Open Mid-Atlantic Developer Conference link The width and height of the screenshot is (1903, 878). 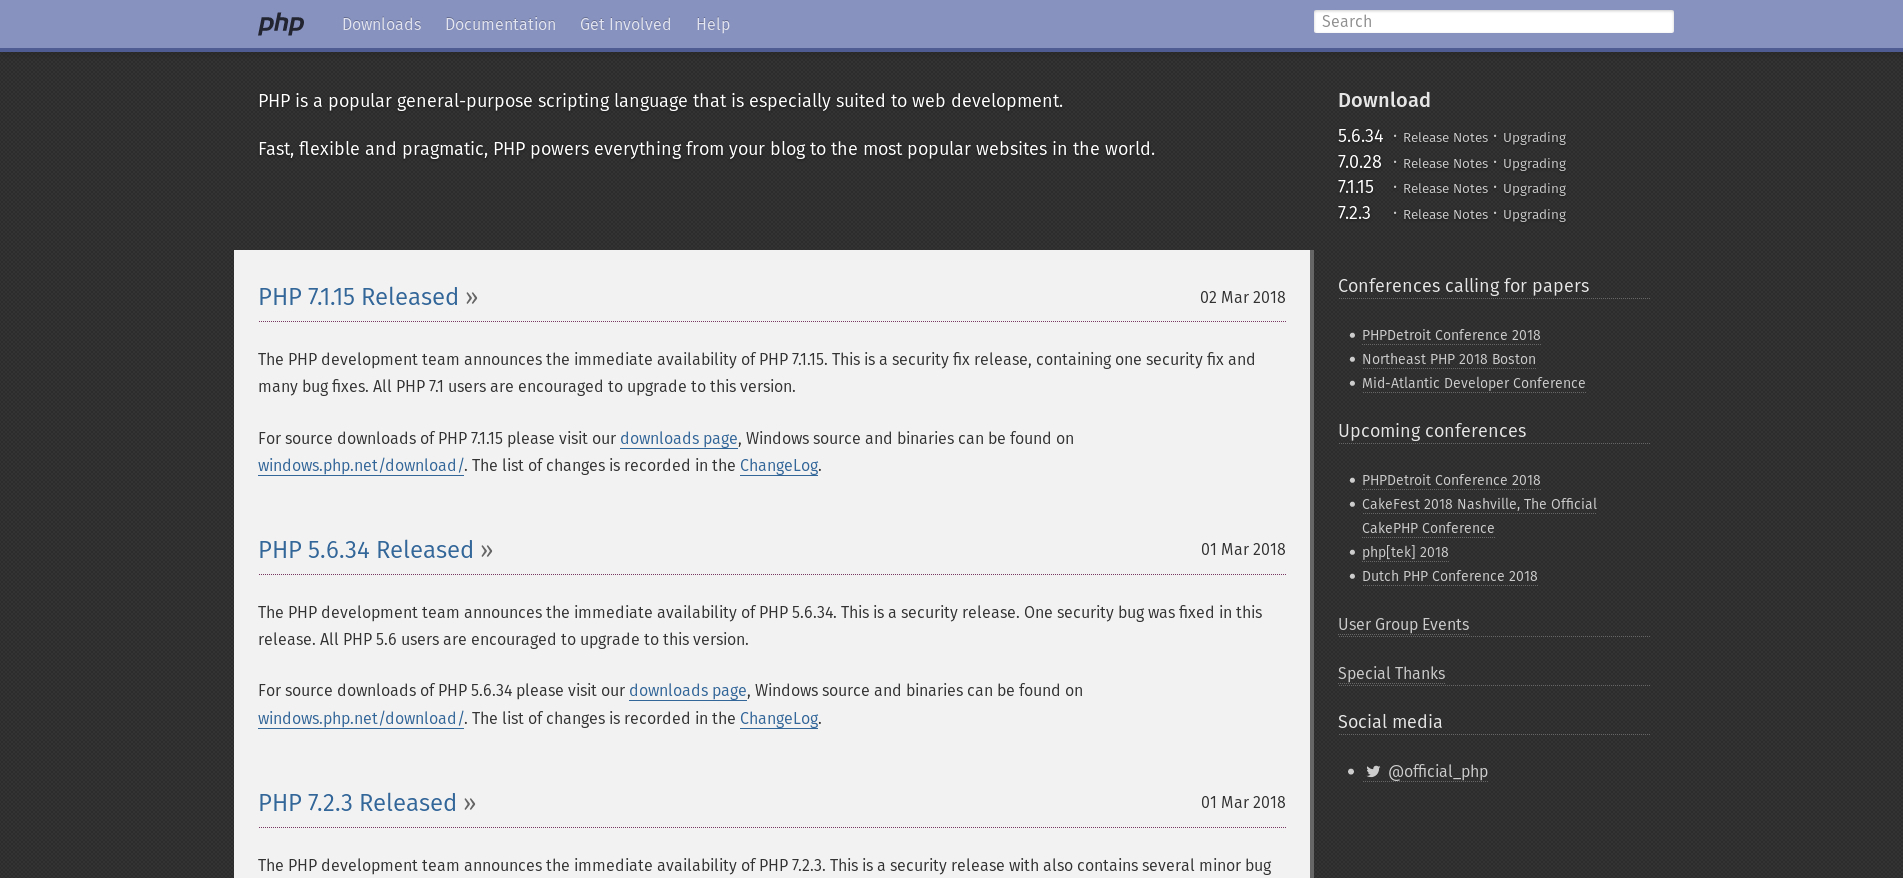click(x=1473, y=384)
